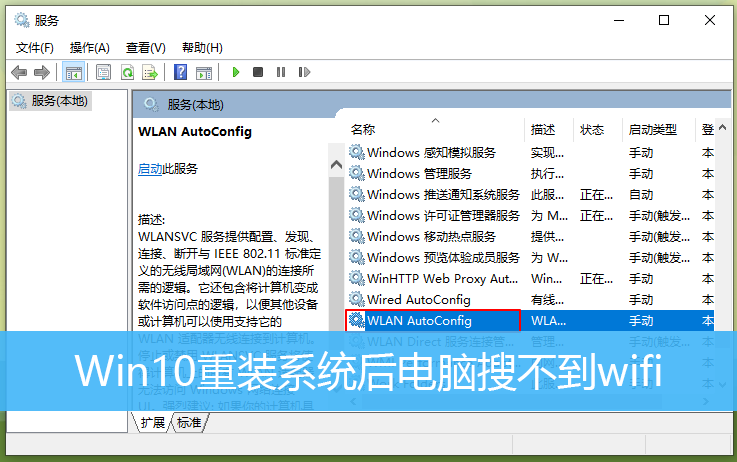
Task: Click the gear icon beside Wired AutoConfig
Action: click(x=357, y=299)
